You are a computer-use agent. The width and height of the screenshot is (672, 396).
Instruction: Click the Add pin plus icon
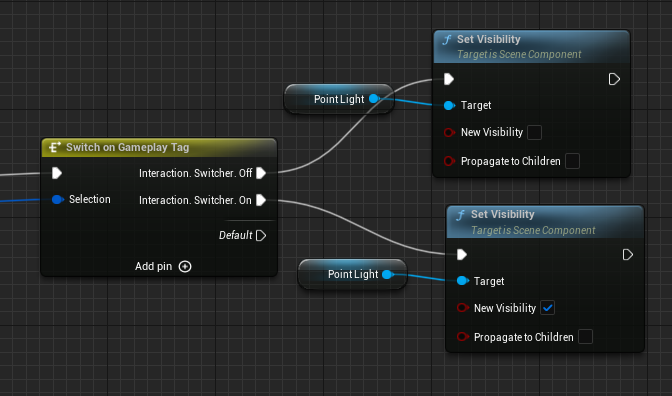(185, 267)
